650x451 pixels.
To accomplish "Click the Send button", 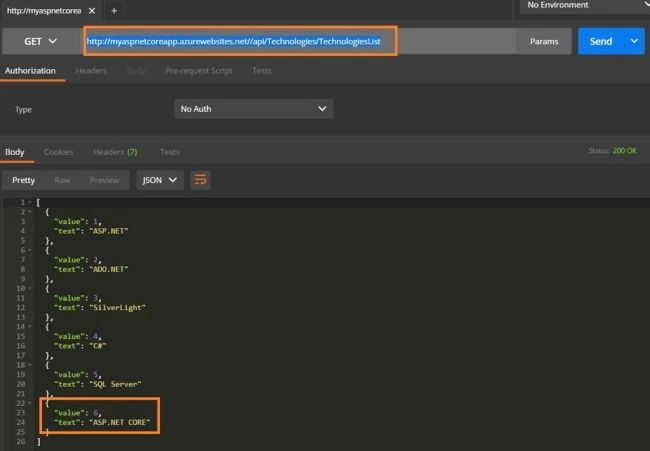I will click(601, 41).
